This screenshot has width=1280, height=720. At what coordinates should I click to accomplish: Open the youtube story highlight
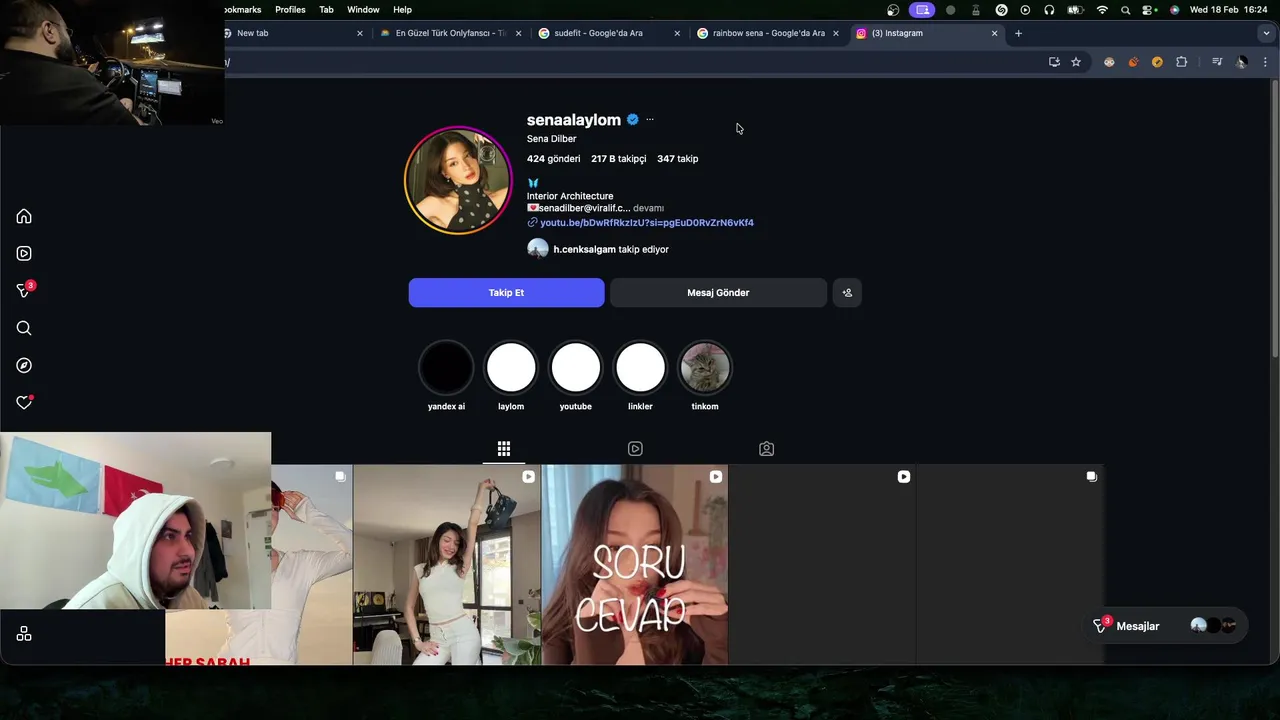(x=576, y=368)
